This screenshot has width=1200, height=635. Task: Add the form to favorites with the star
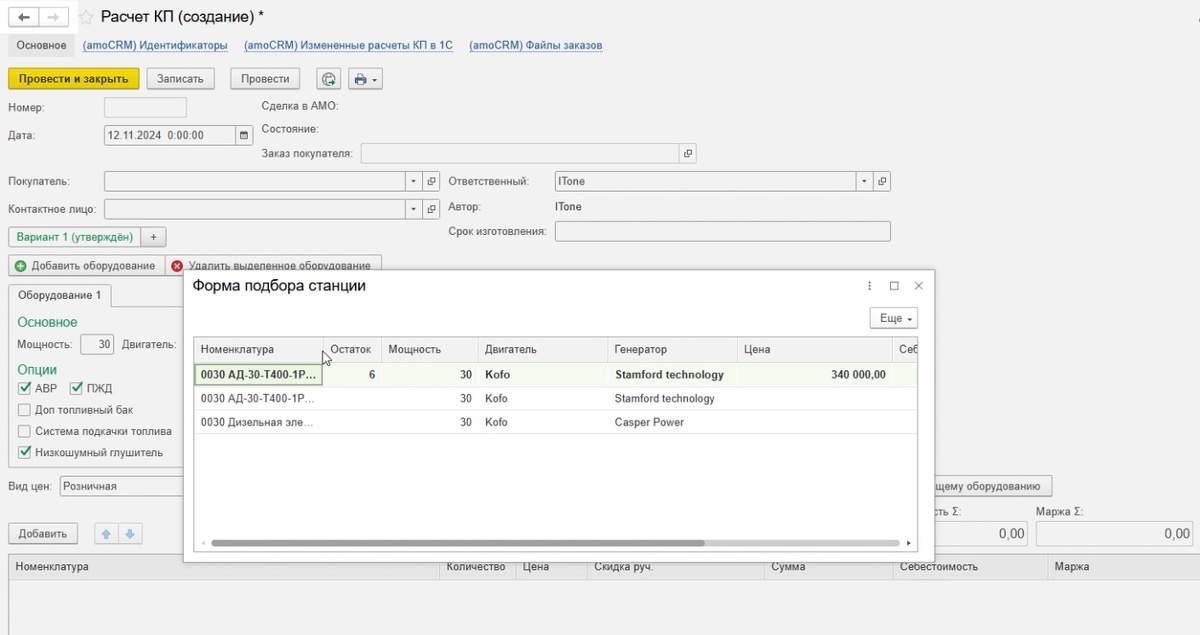86,17
